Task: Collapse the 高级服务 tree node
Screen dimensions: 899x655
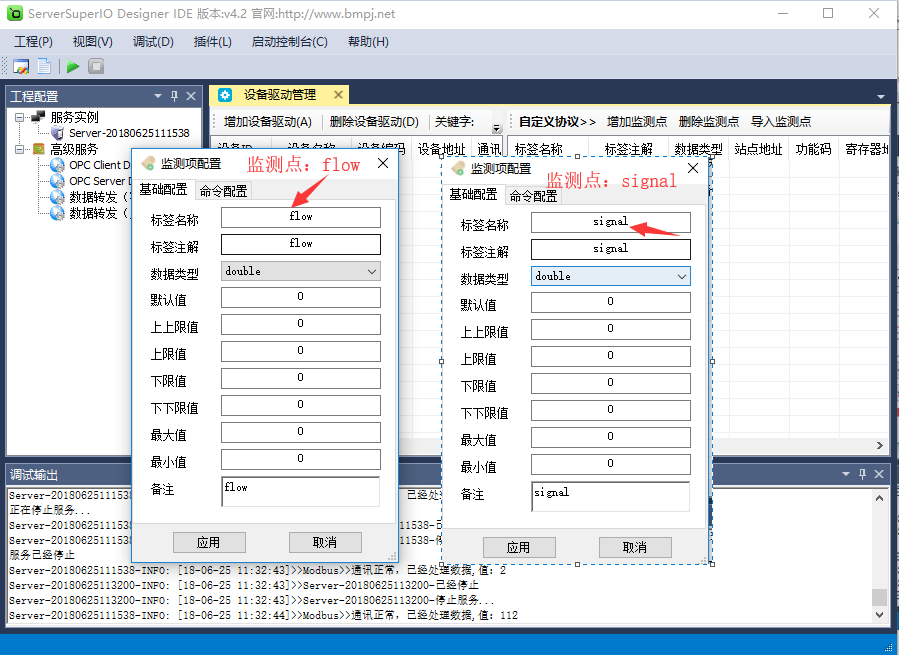Action: click(x=19, y=149)
